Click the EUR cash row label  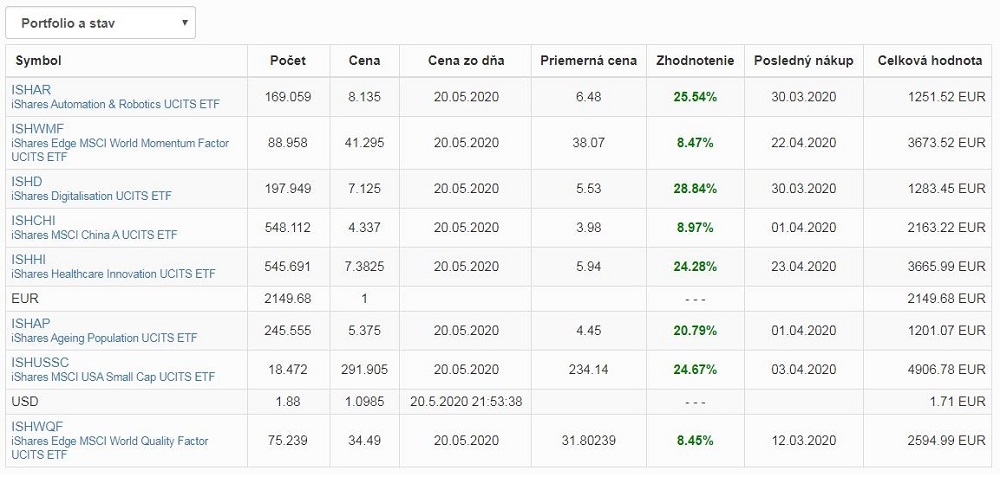coord(24,298)
